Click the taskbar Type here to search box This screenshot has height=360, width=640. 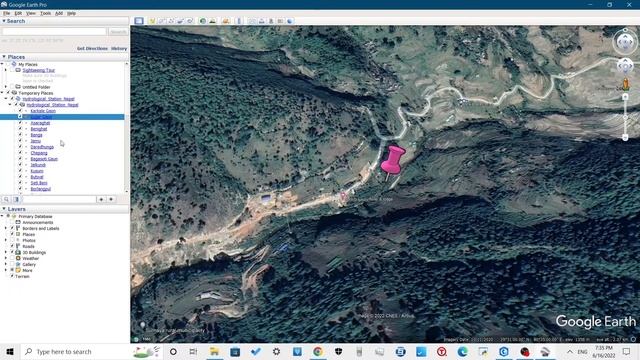pyautogui.click(x=92, y=351)
